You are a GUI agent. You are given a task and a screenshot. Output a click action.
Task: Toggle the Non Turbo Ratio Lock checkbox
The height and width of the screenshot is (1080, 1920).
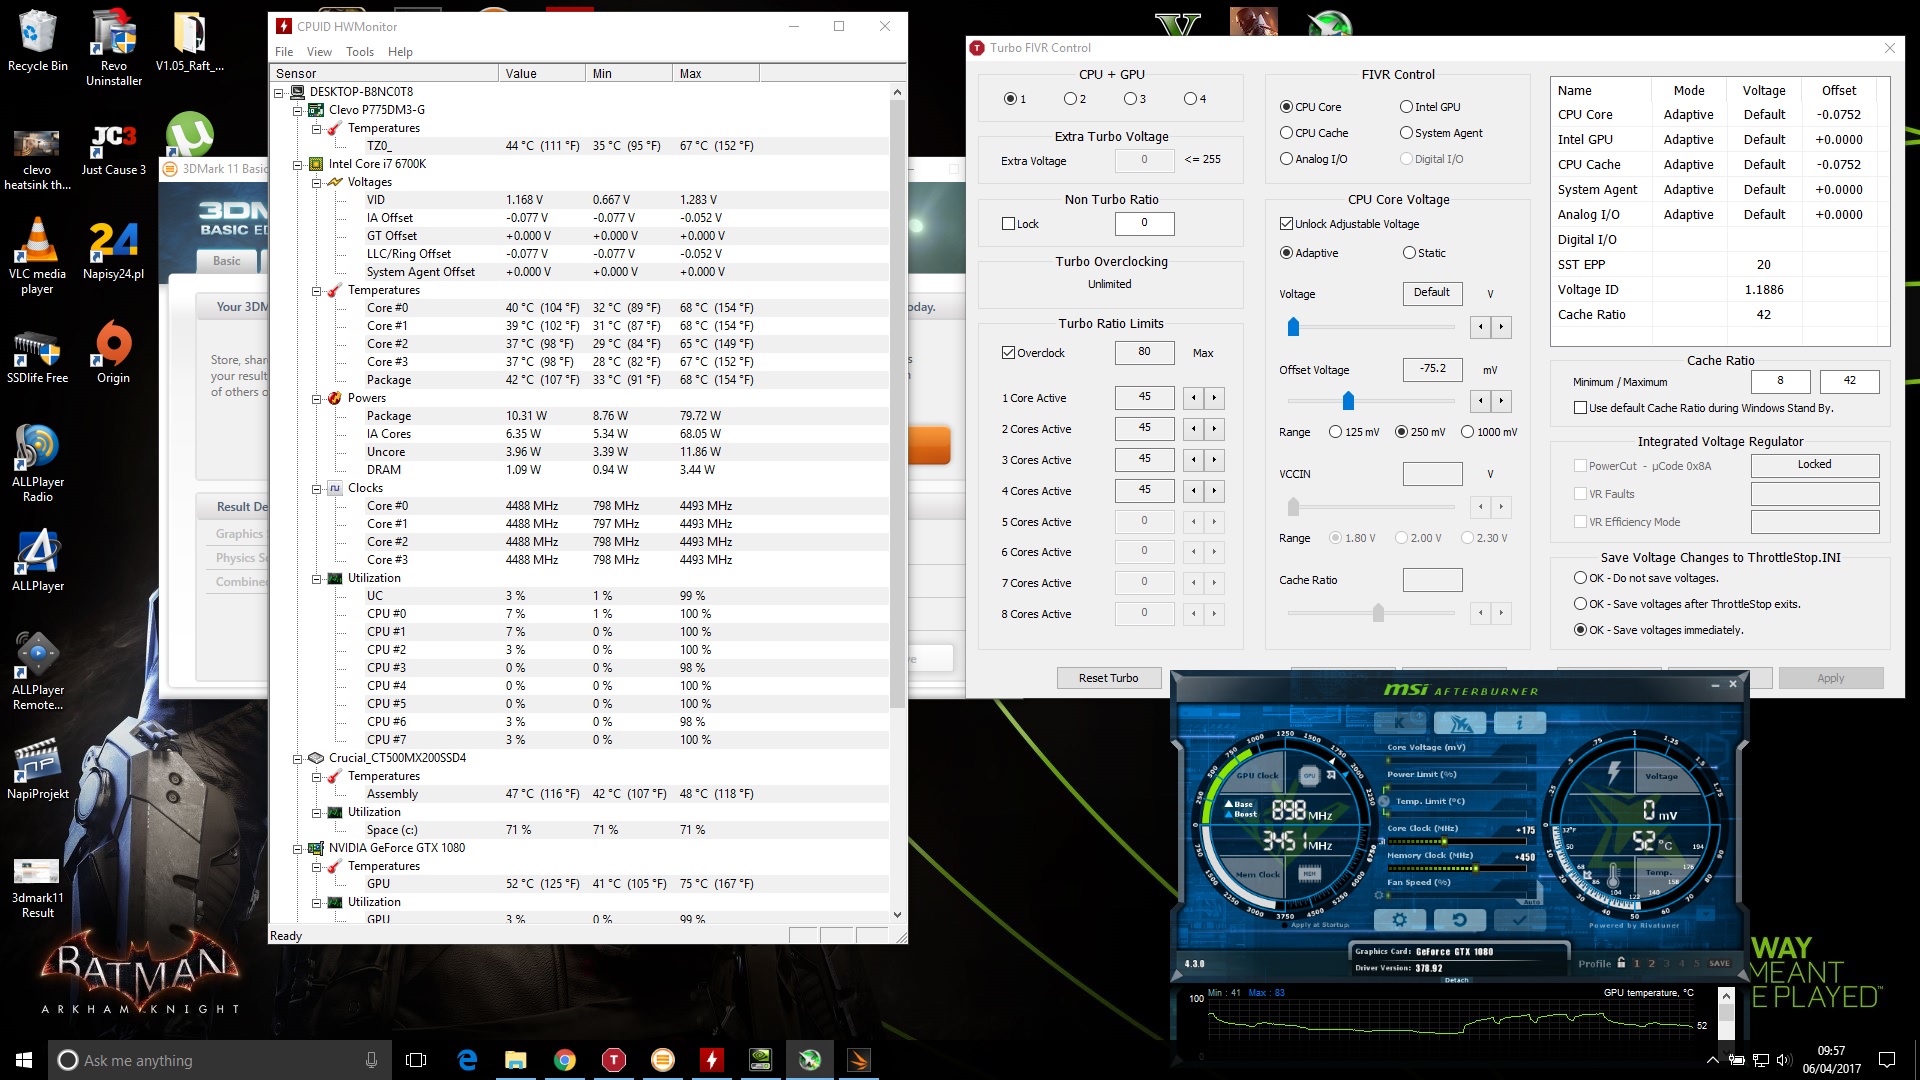pyautogui.click(x=1008, y=224)
